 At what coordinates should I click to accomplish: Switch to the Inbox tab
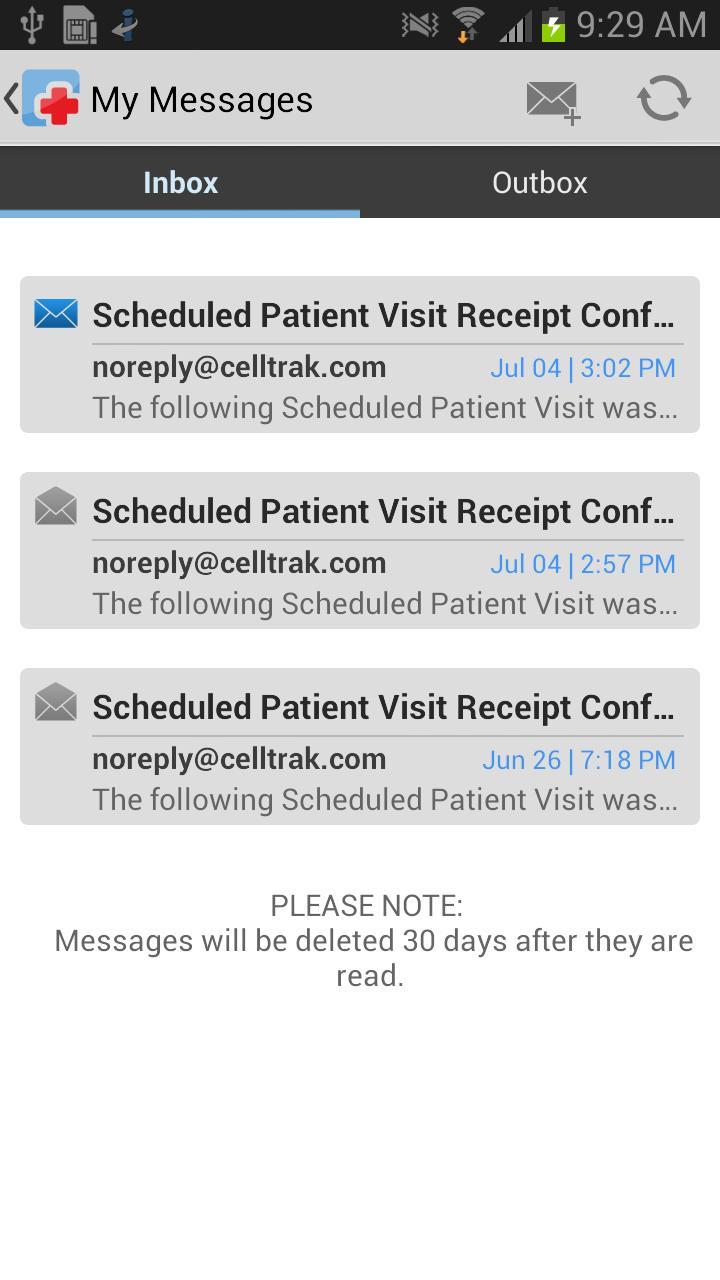tap(180, 182)
